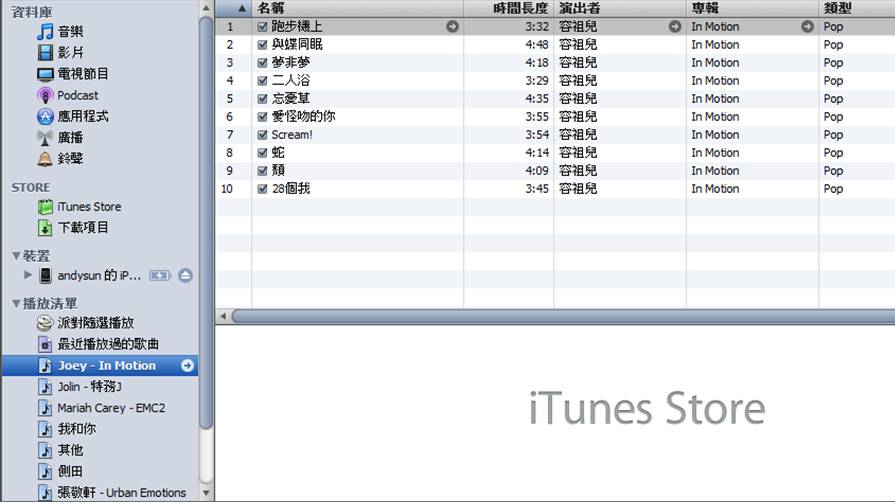Image resolution: width=895 pixels, height=502 pixels.
Task: Eject the andysun iPhone device
Action: point(185,275)
